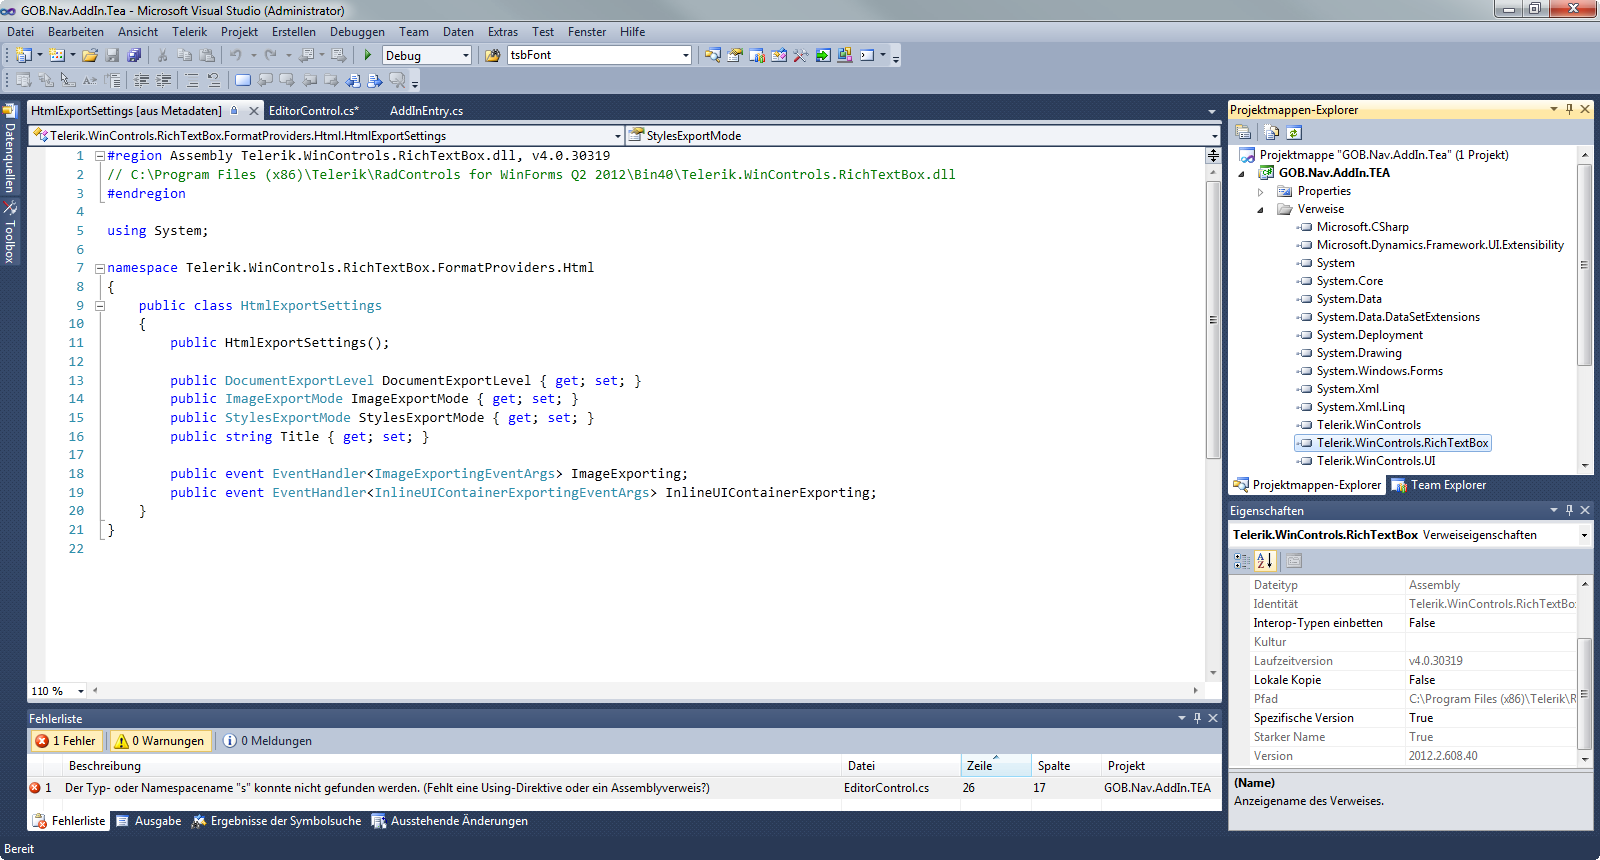This screenshot has width=1600, height=860.
Task: Refresh the Projektmappen-Explorer tree
Action: point(1294,132)
